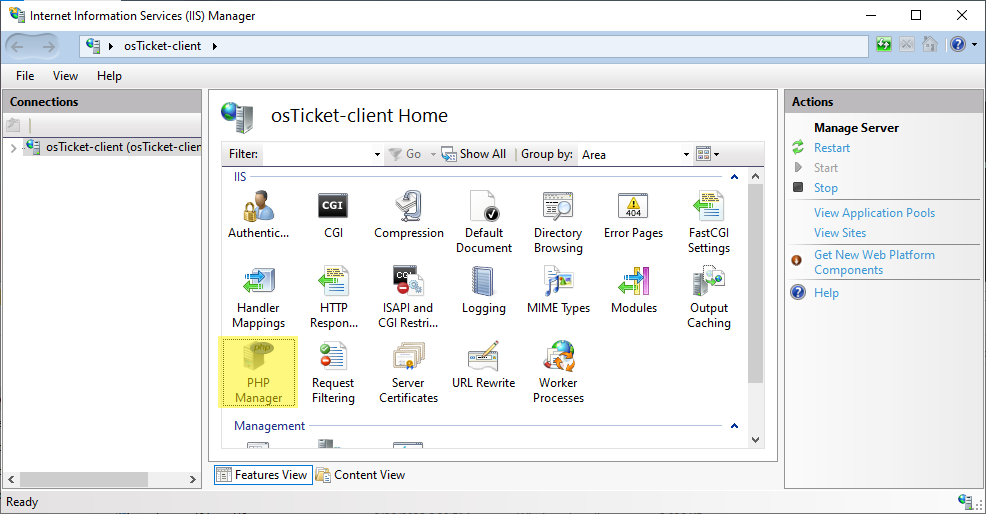Open Handler Mappings

pos(258,297)
